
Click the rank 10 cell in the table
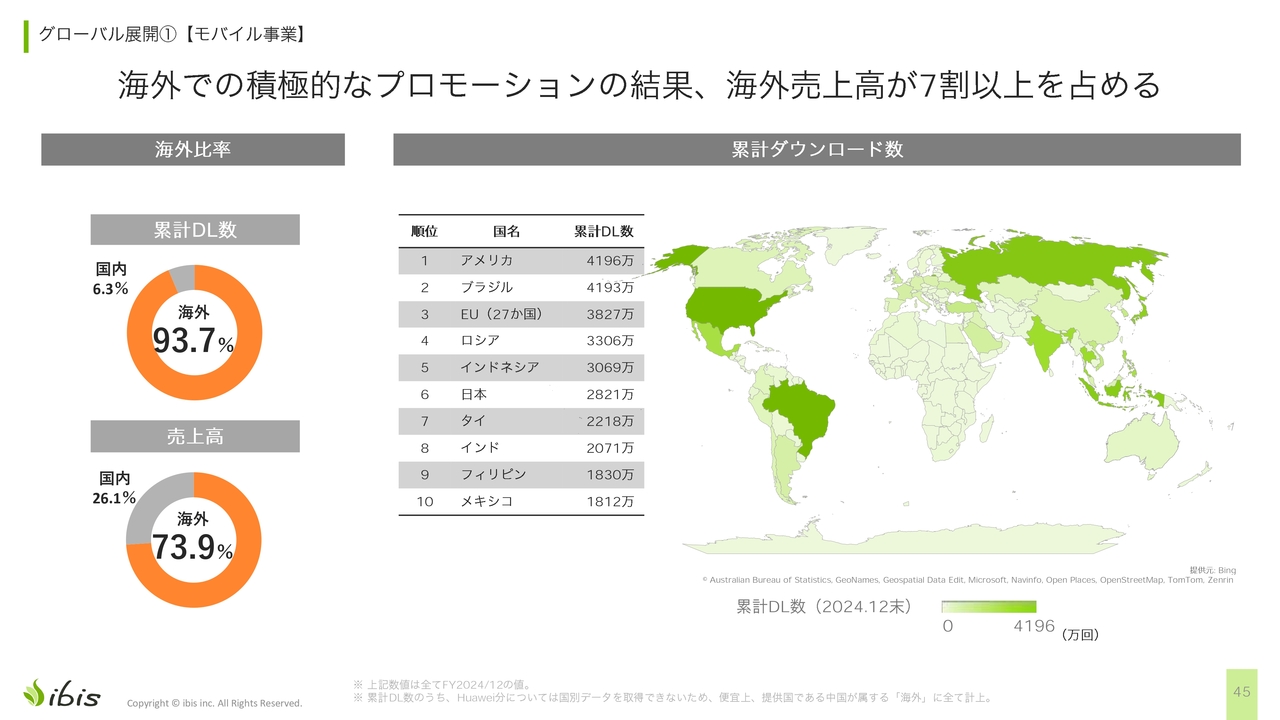(424, 501)
